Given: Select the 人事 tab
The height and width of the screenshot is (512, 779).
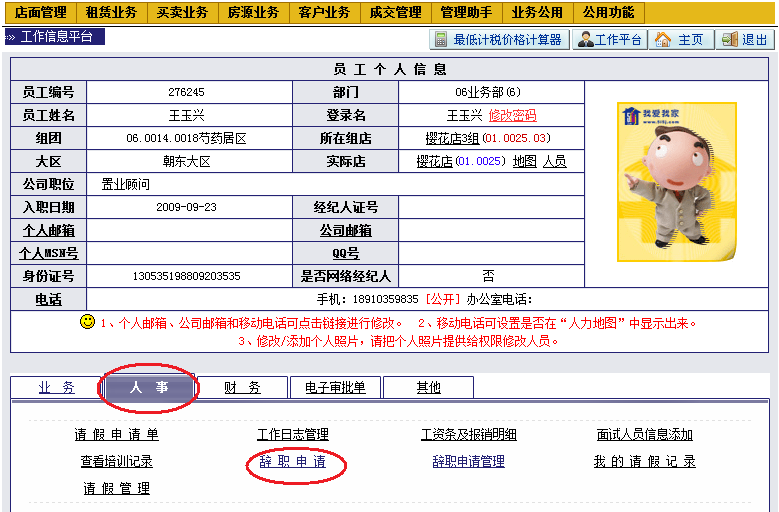Looking at the screenshot, I should click(x=149, y=387).
